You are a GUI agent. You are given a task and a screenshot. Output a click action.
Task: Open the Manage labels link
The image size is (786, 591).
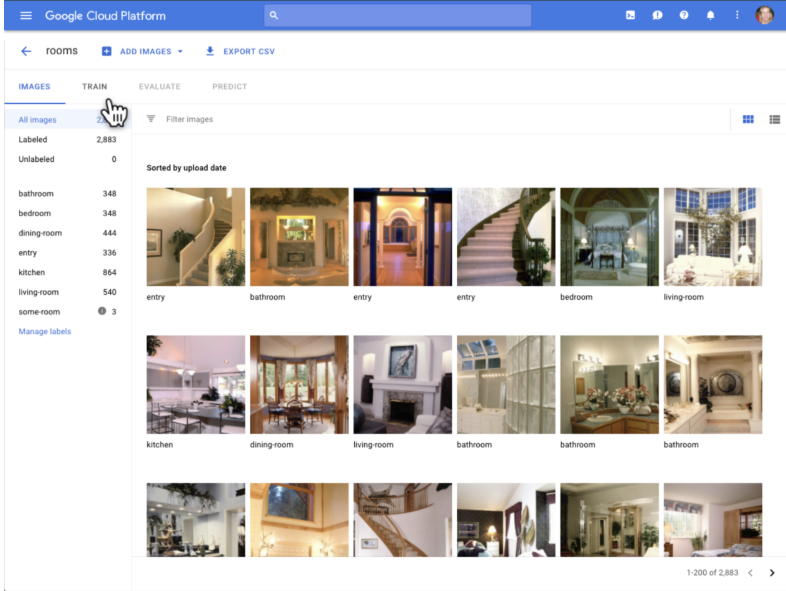pyautogui.click(x=45, y=331)
